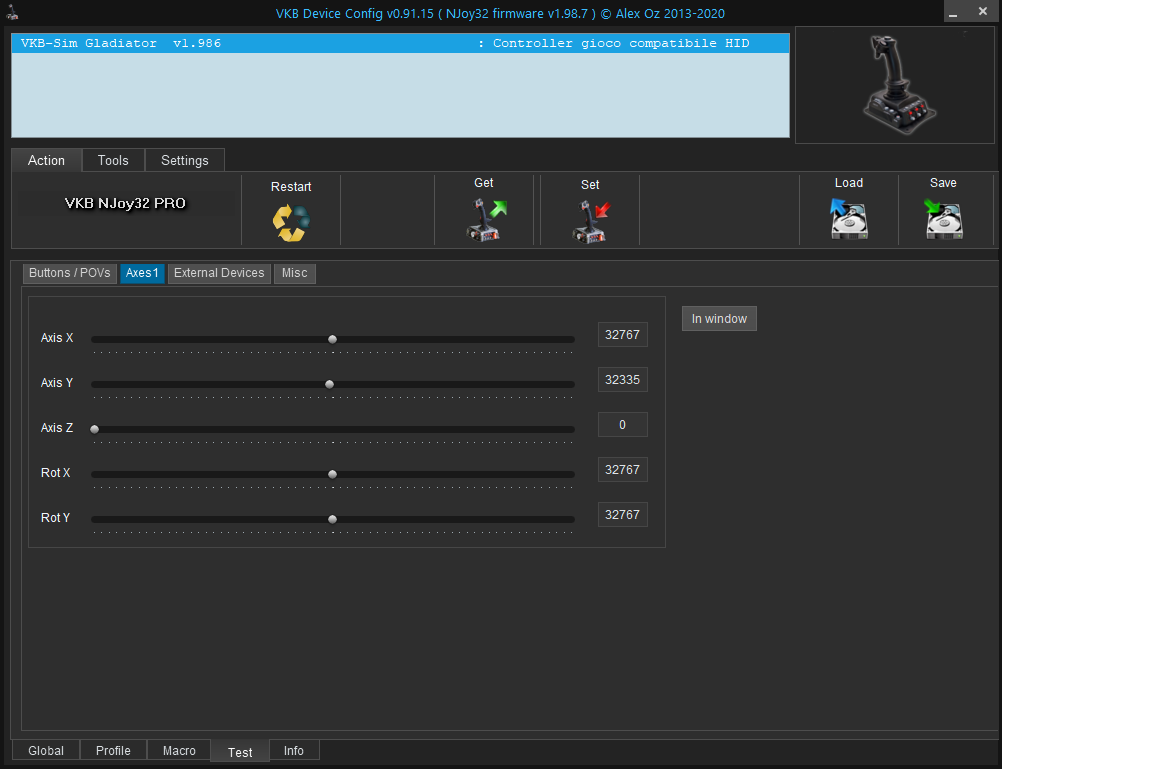Screen dimensions: 1152x769
Task: Click the Axis Z label
Action: 57,427
